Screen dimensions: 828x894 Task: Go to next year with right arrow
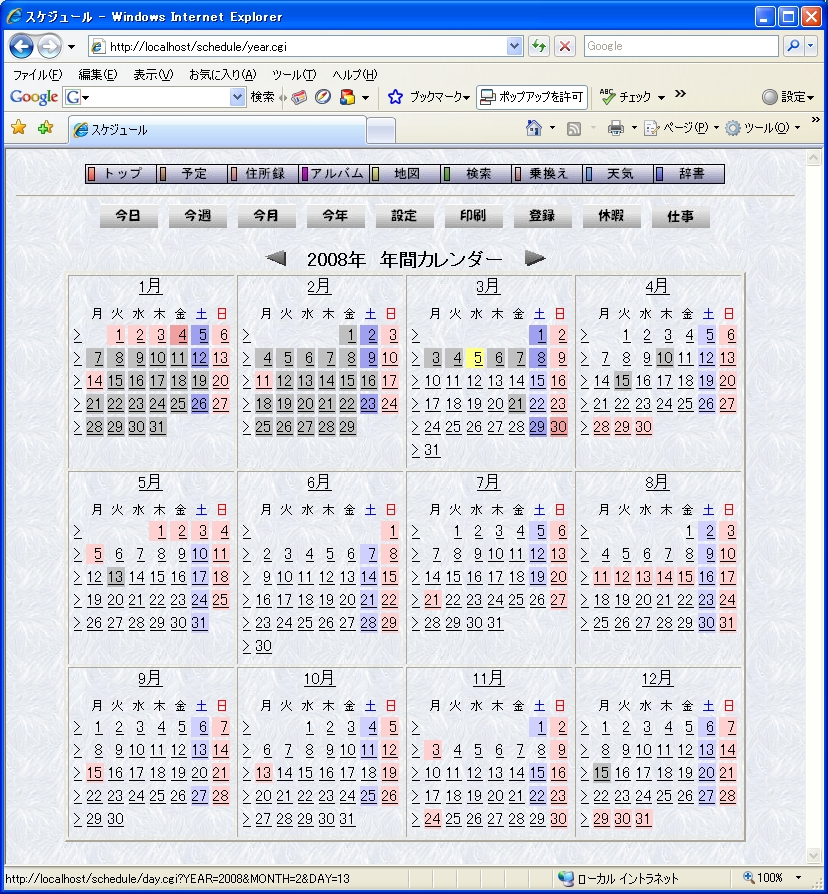[x=535, y=258]
